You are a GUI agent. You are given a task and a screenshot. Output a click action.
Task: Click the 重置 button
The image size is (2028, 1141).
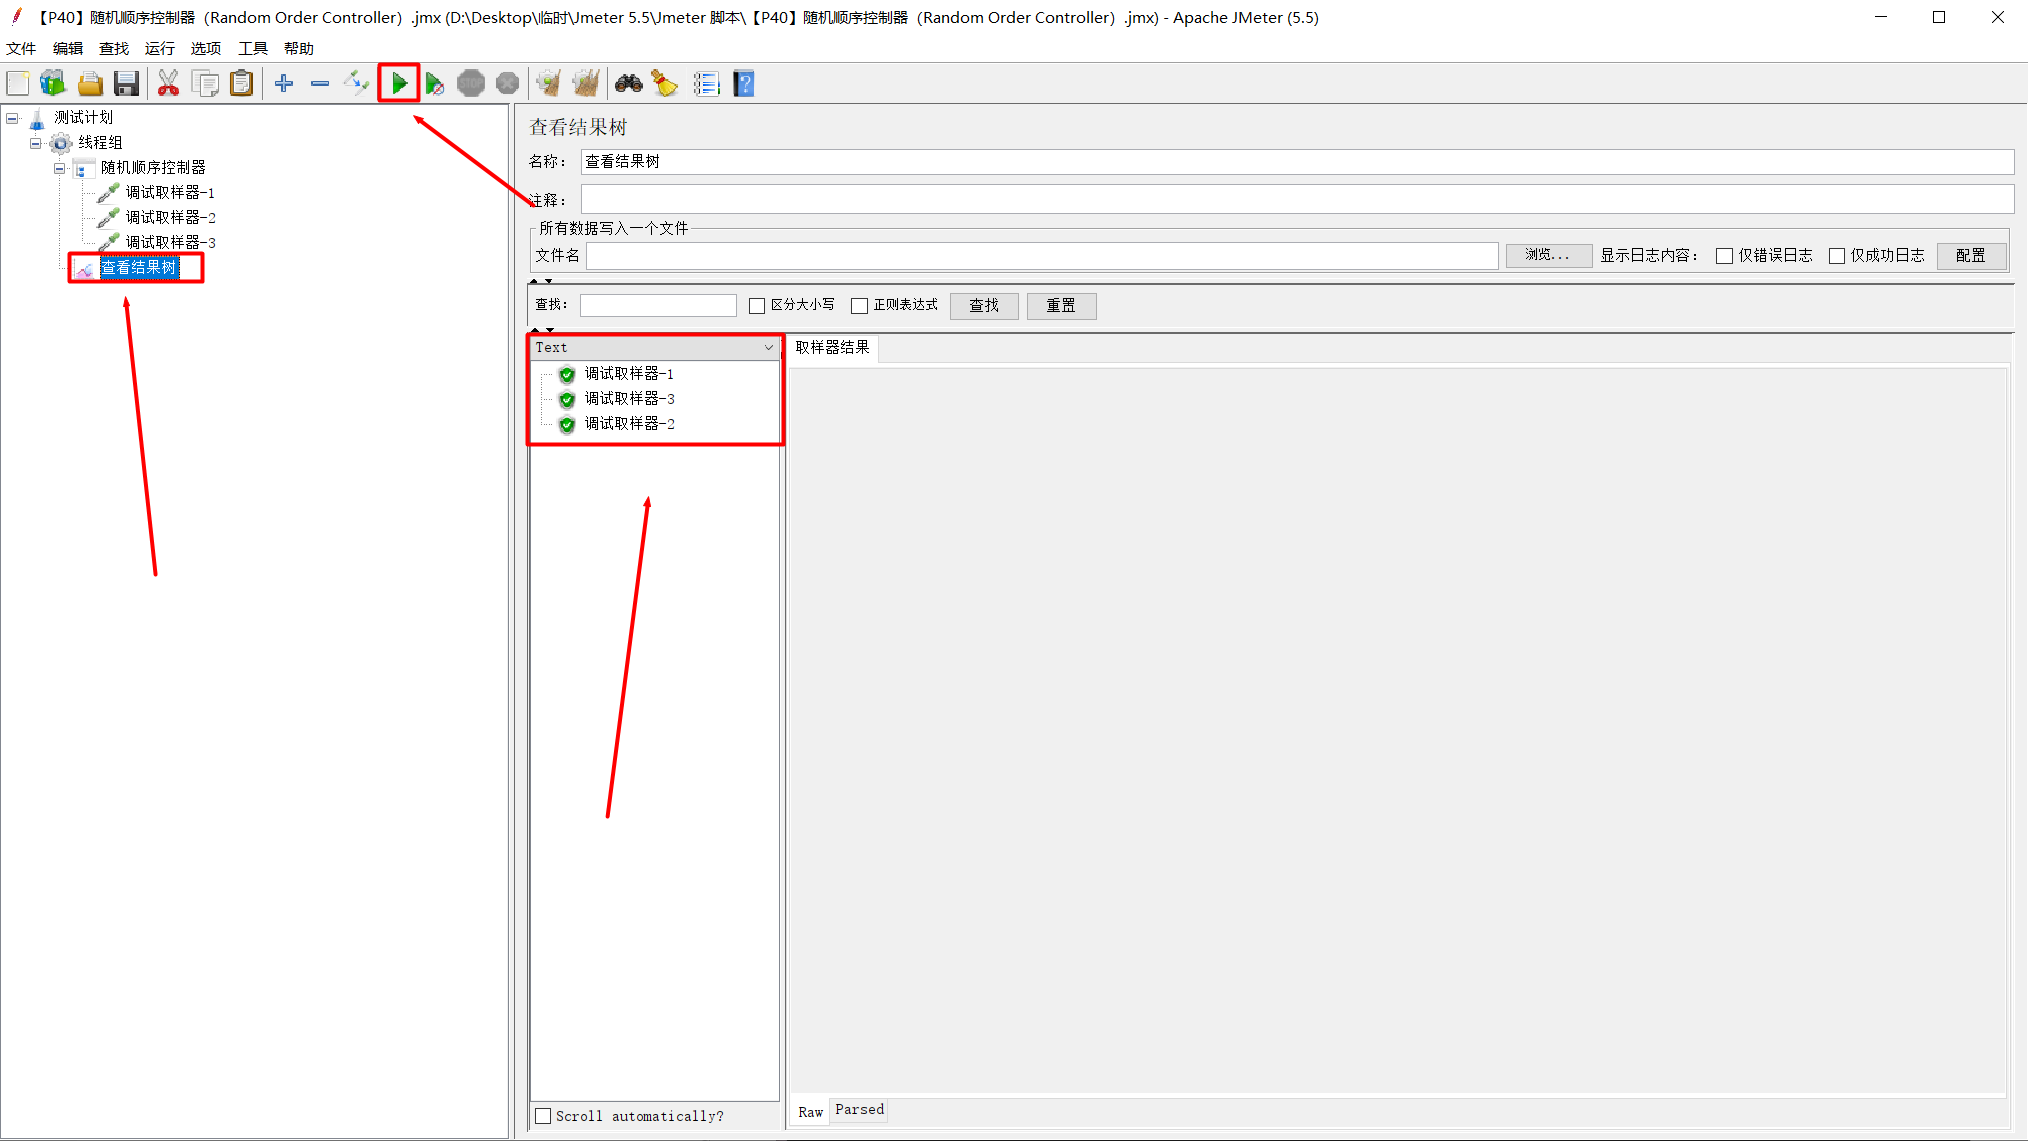(1061, 305)
